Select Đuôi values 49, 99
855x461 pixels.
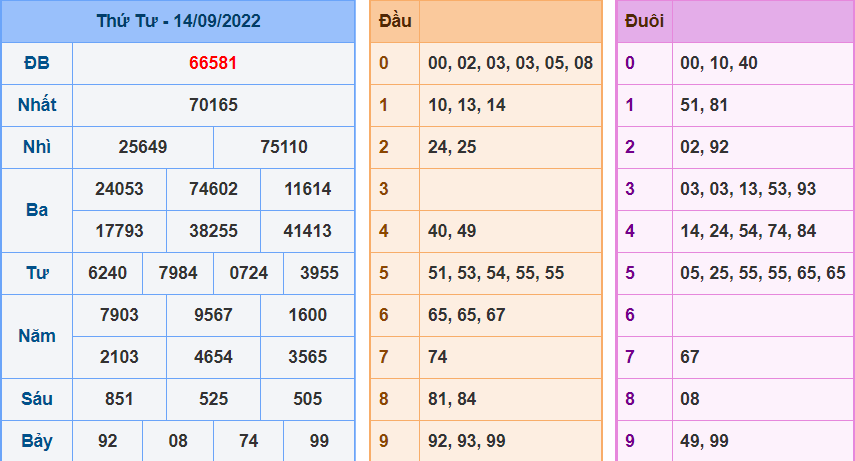pyautogui.click(x=704, y=441)
